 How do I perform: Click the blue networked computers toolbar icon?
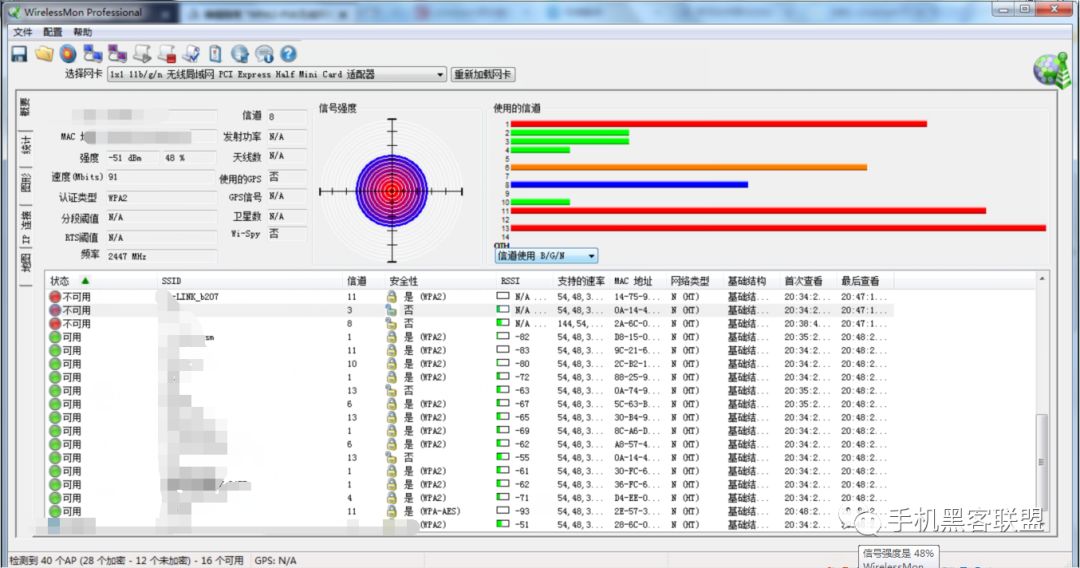92,54
